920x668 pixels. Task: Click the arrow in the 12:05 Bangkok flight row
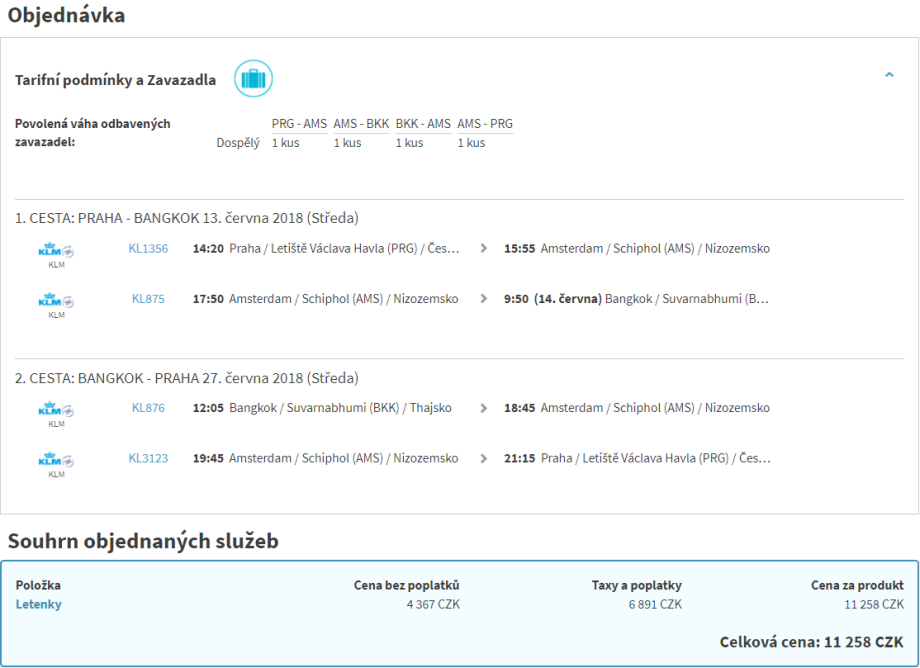tap(484, 408)
